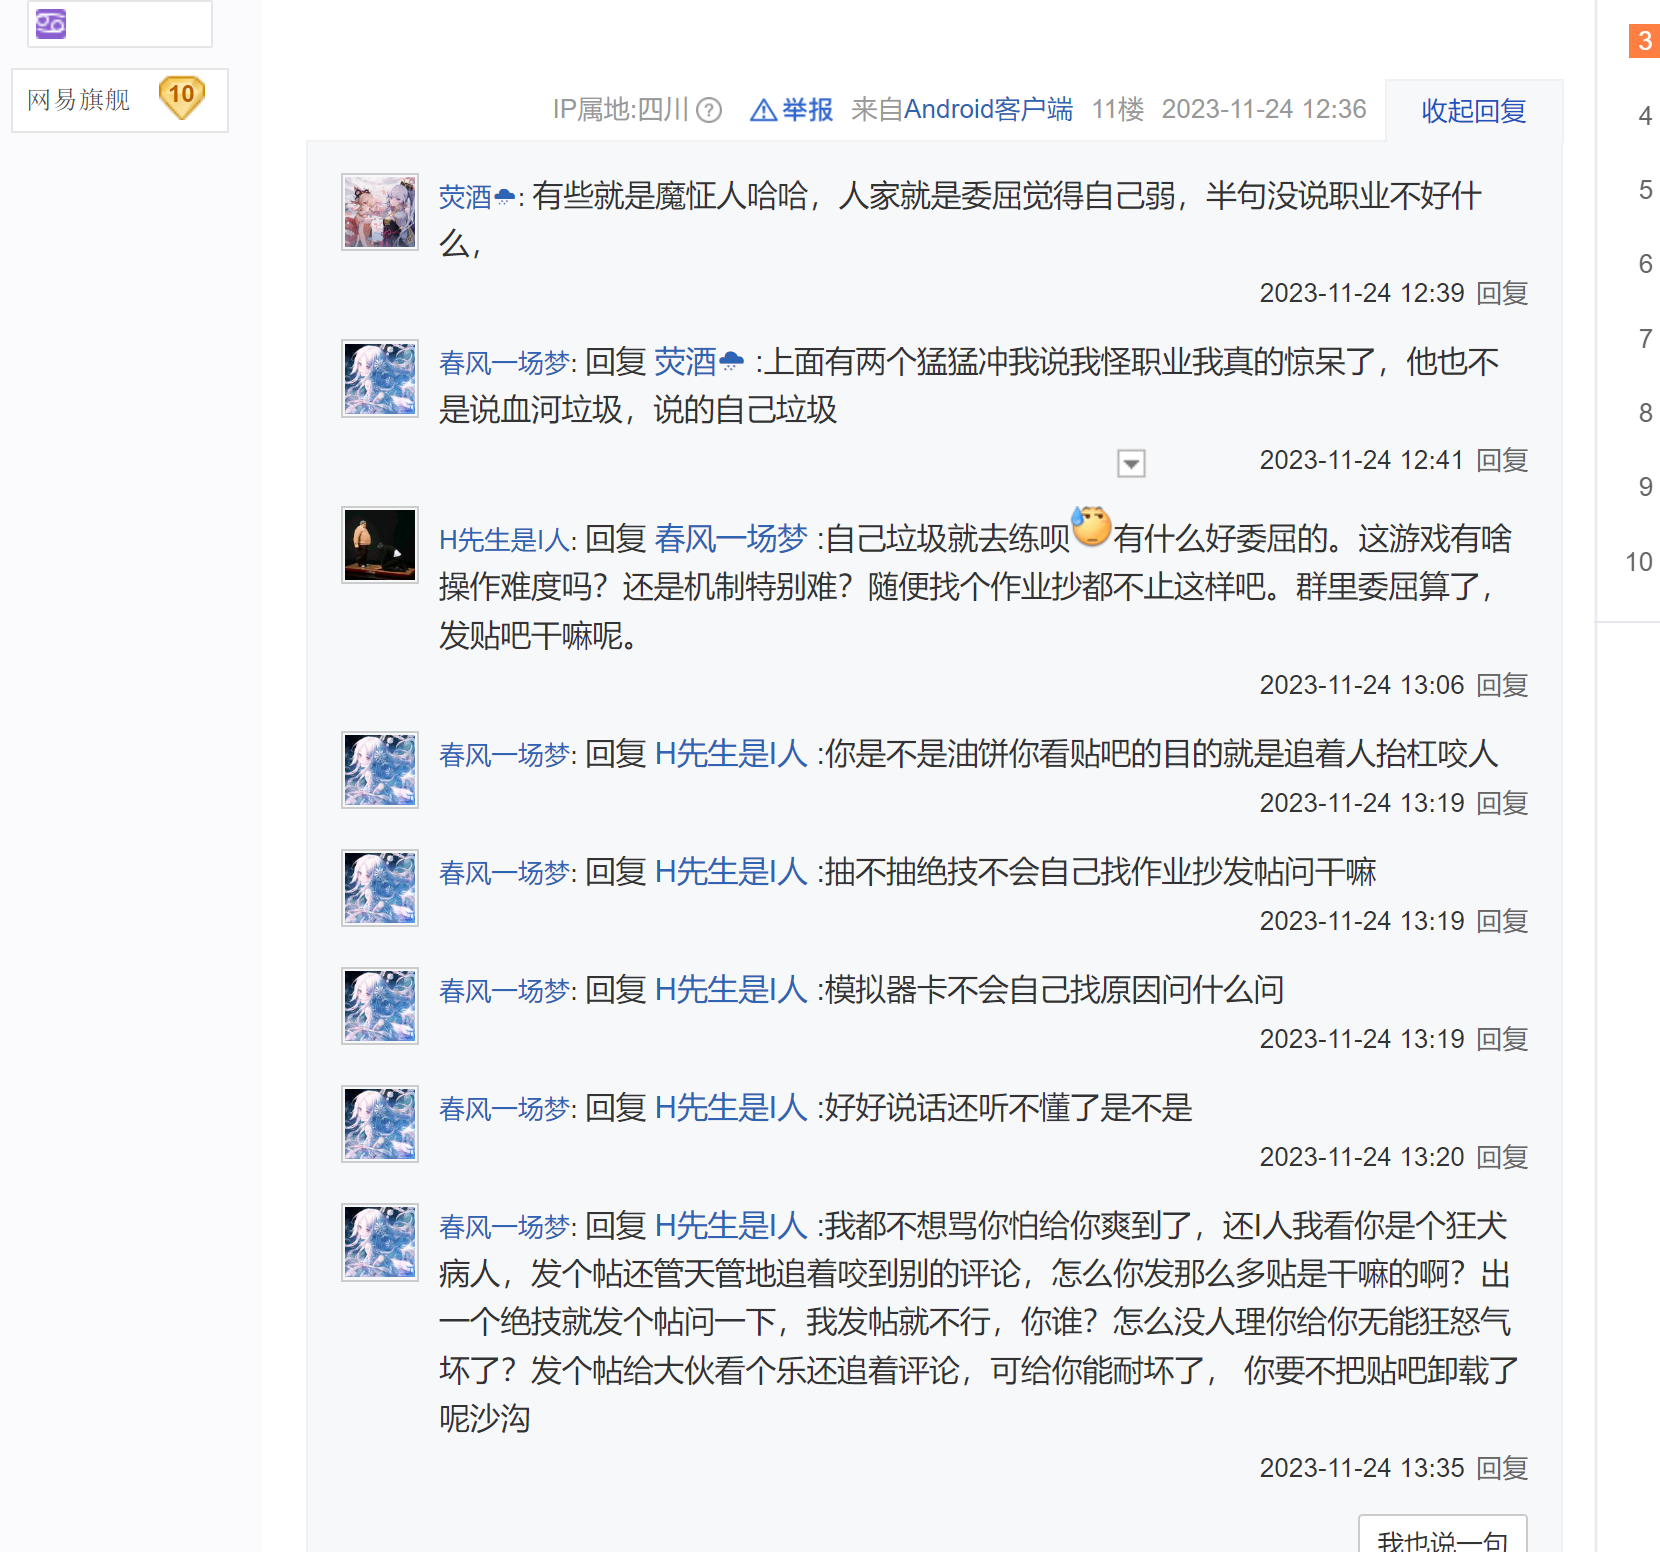
Task: Click the 举报 warning triangle icon
Action: (x=763, y=110)
